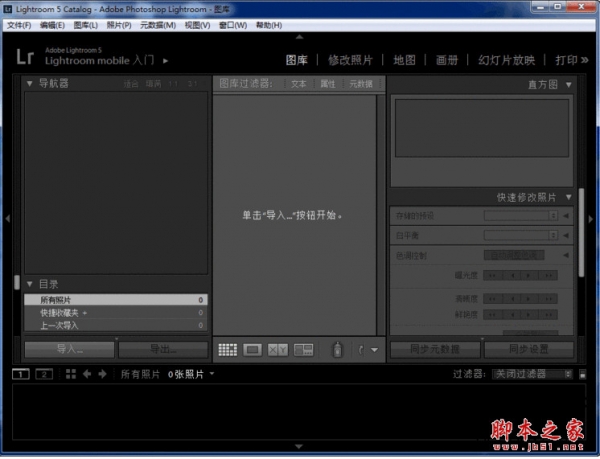Select the painter spray can tool
Screen dimensions: 600x459
[x=337, y=350]
